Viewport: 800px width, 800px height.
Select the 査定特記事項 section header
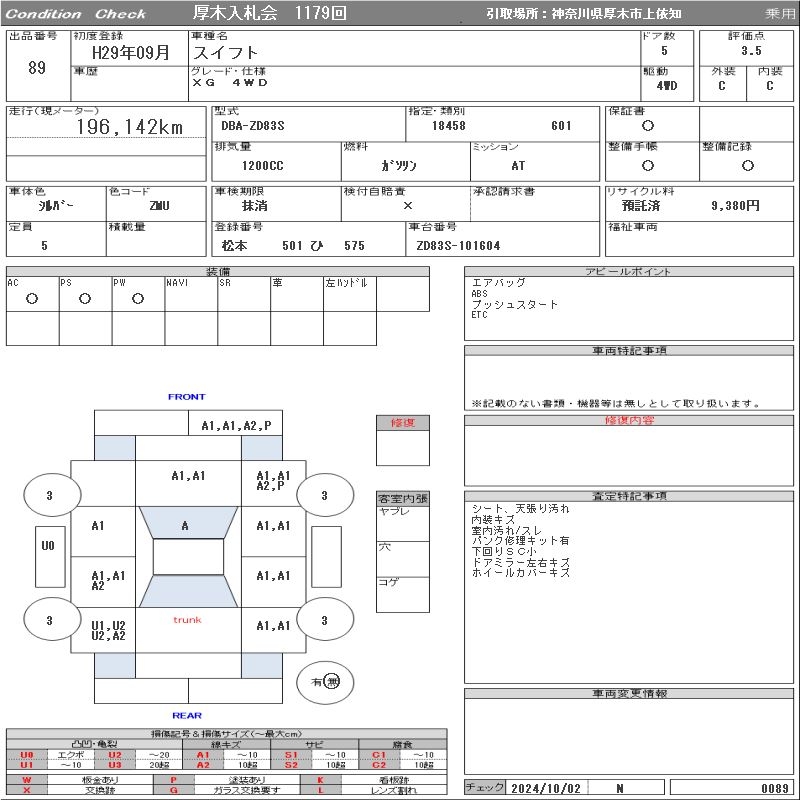click(x=629, y=496)
